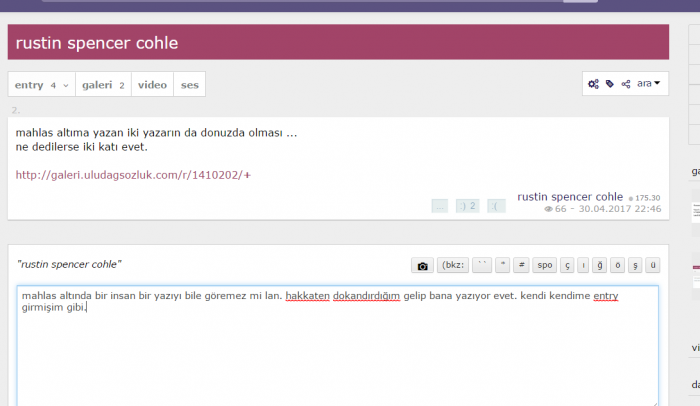Downvote entry with the :( button
Viewport: 700px width, 406px height.
pos(496,206)
